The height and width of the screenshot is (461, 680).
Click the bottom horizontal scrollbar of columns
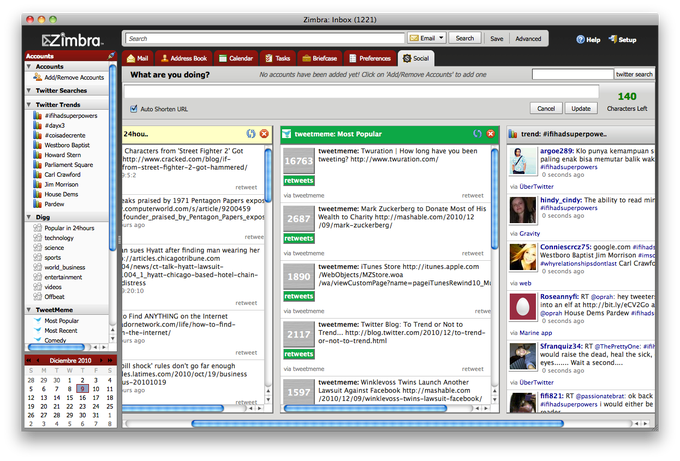coord(377,423)
